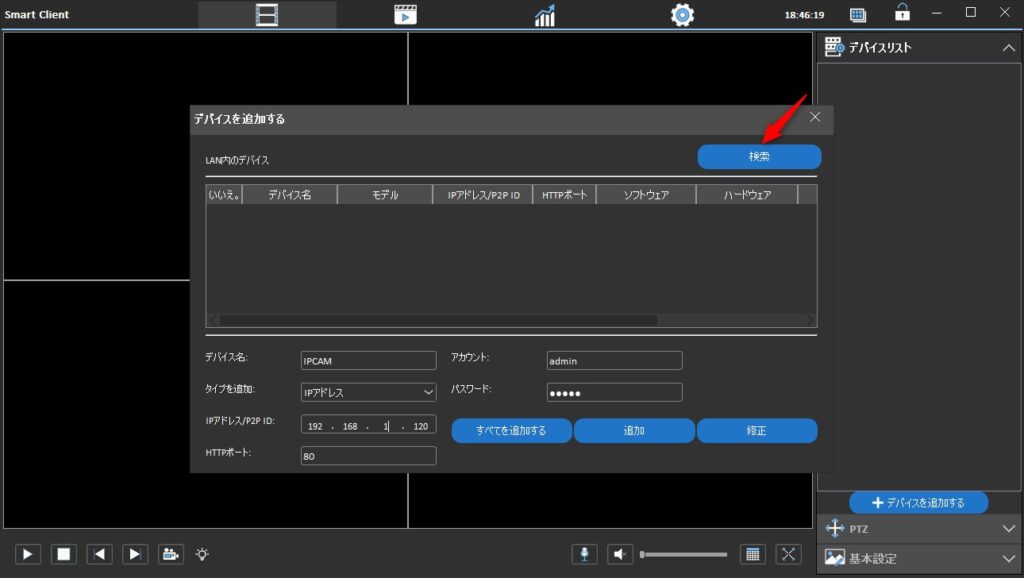The image size is (1024, 578).
Task: Expand the 基本設定 panel
Action: pyautogui.click(x=918, y=558)
